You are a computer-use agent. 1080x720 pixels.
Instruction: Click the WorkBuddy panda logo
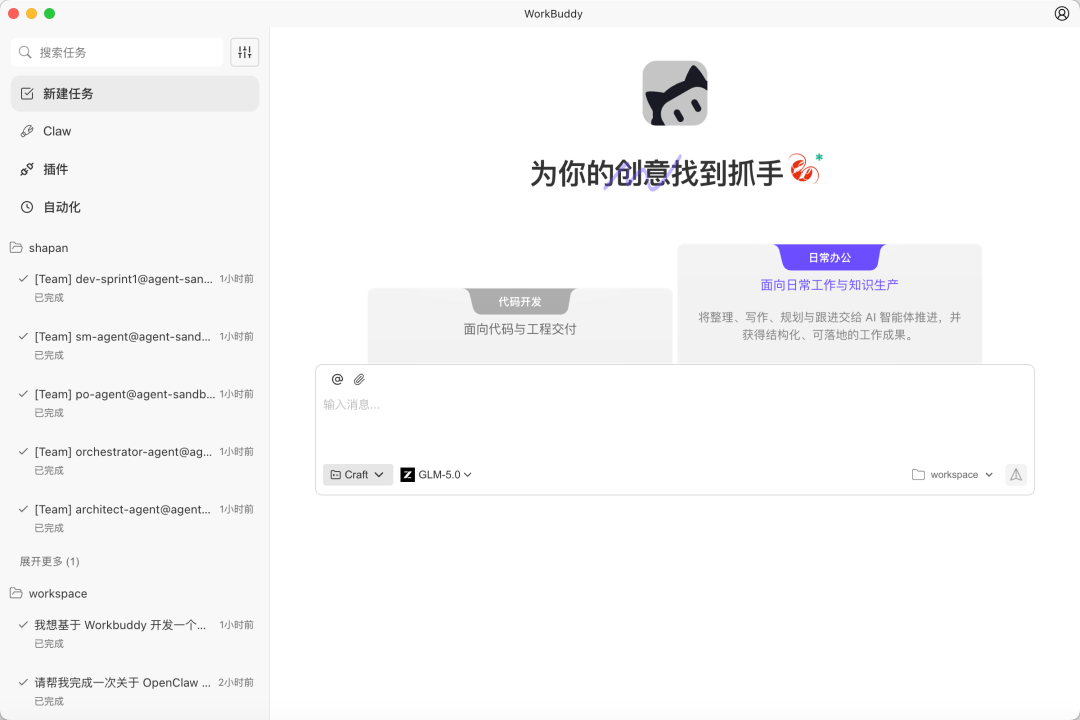(x=674, y=92)
